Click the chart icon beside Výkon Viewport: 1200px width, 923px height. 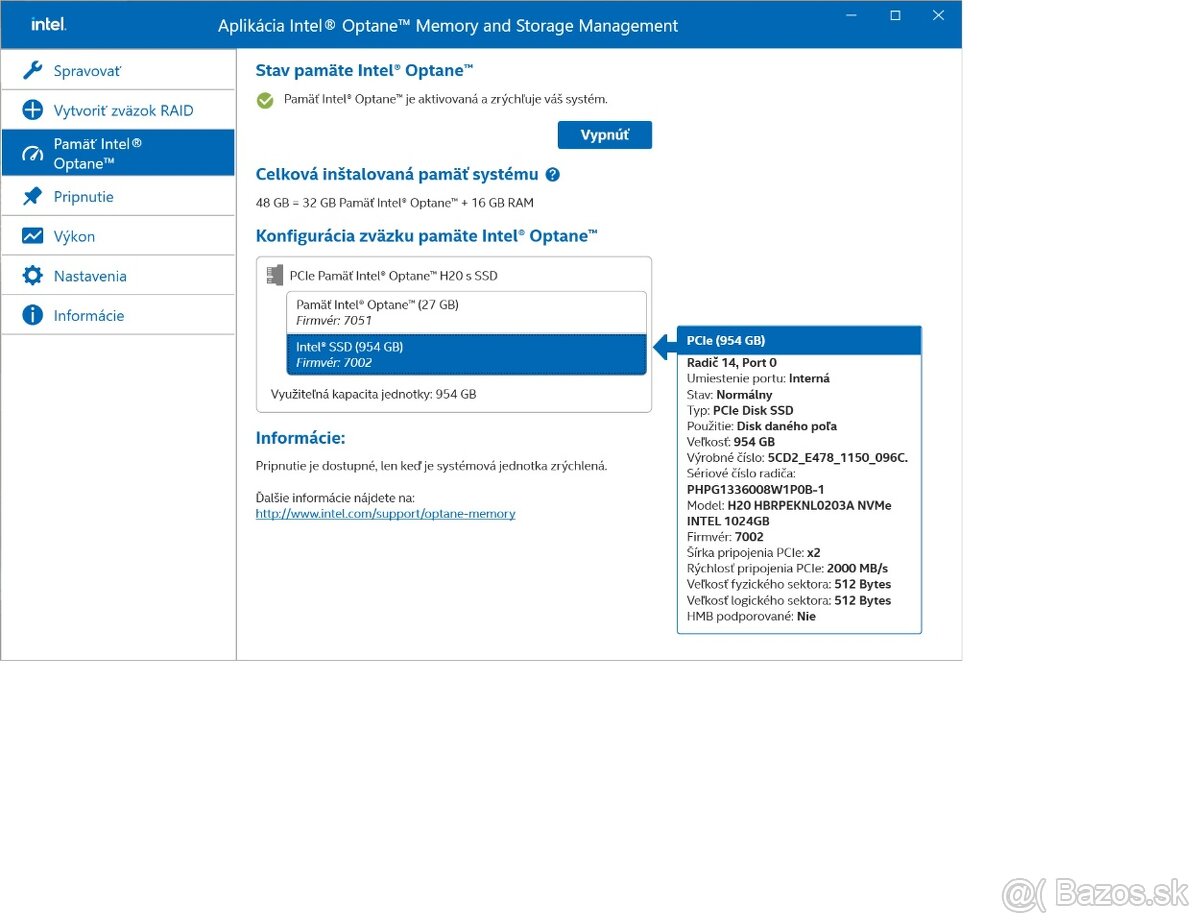32,236
